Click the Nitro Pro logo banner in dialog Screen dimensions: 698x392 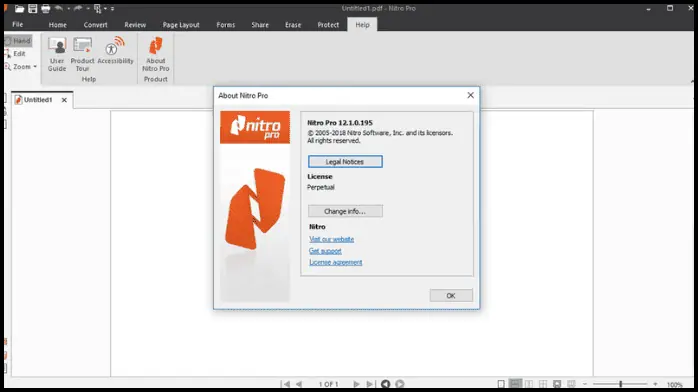pos(255,127)
